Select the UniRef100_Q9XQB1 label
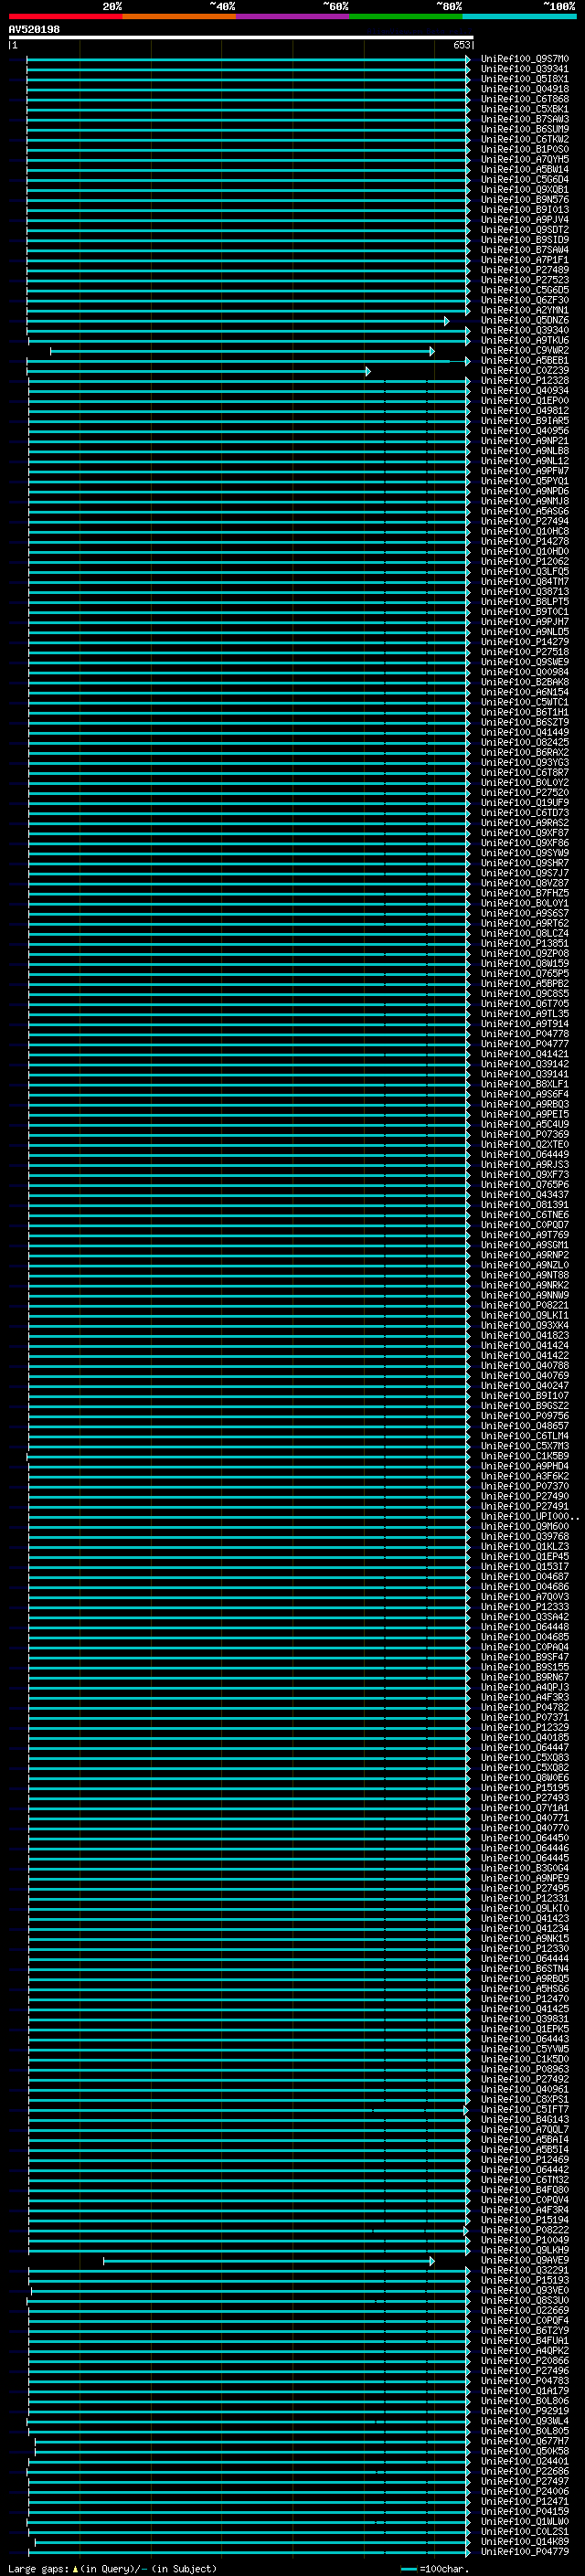Screen dimensions: 585x2576 (525, 190)
